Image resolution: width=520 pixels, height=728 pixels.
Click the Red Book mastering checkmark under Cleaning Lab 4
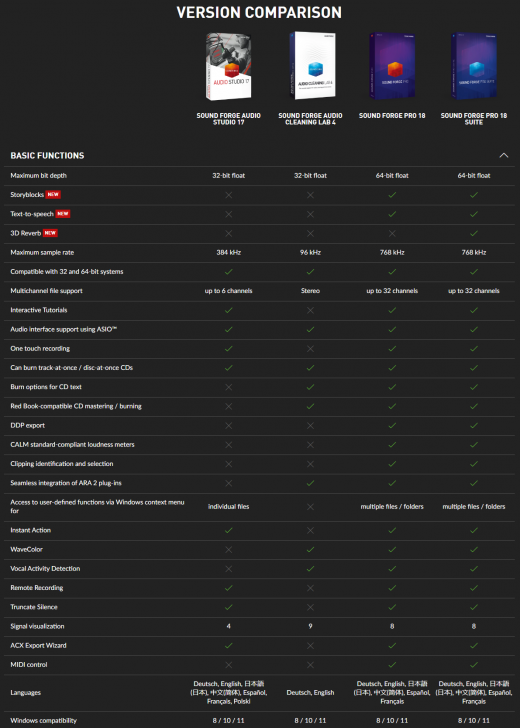[310, 406]
